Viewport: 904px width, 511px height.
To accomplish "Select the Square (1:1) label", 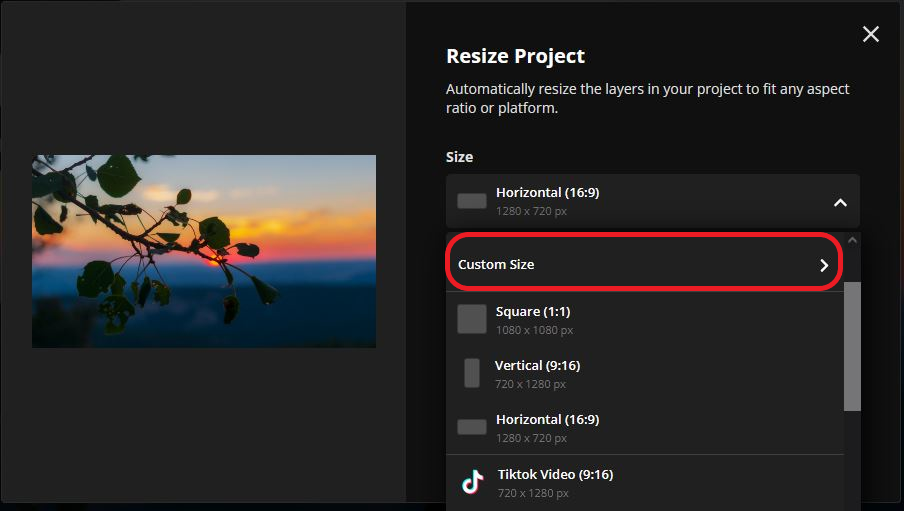I will pyautogui.click(x=531, y=312).
